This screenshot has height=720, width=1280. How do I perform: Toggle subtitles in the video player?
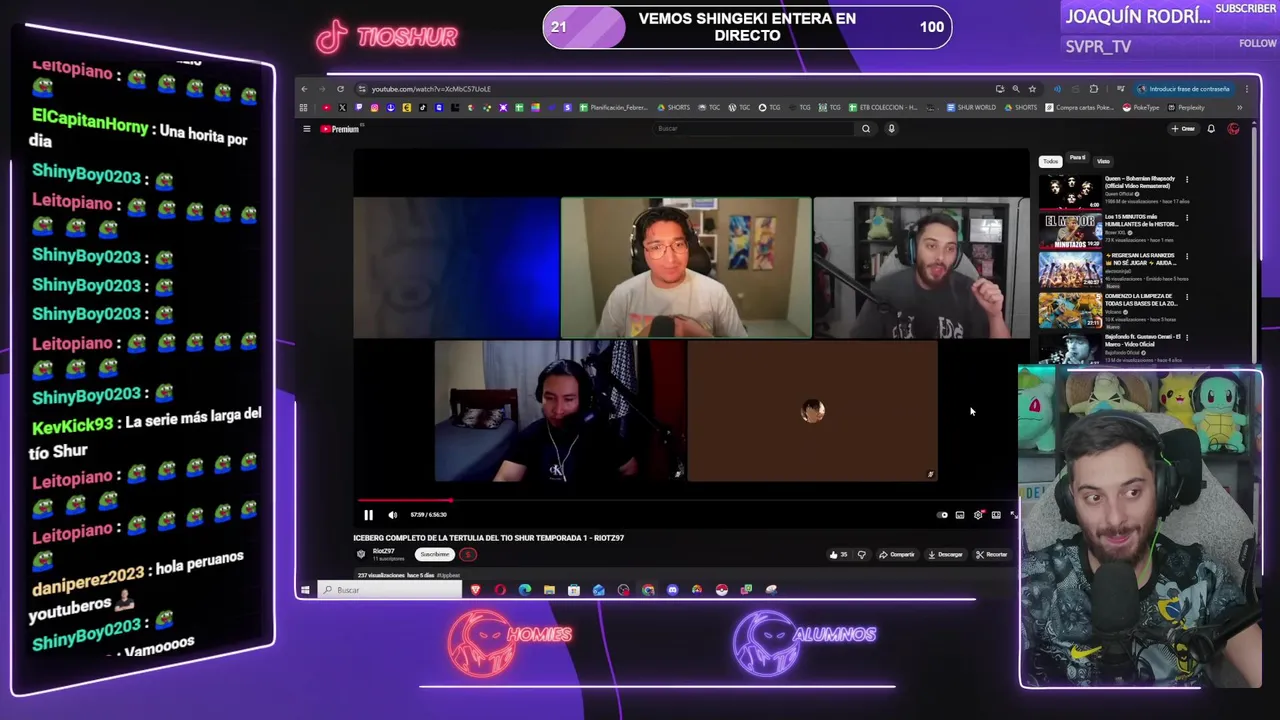coord(960,515)
